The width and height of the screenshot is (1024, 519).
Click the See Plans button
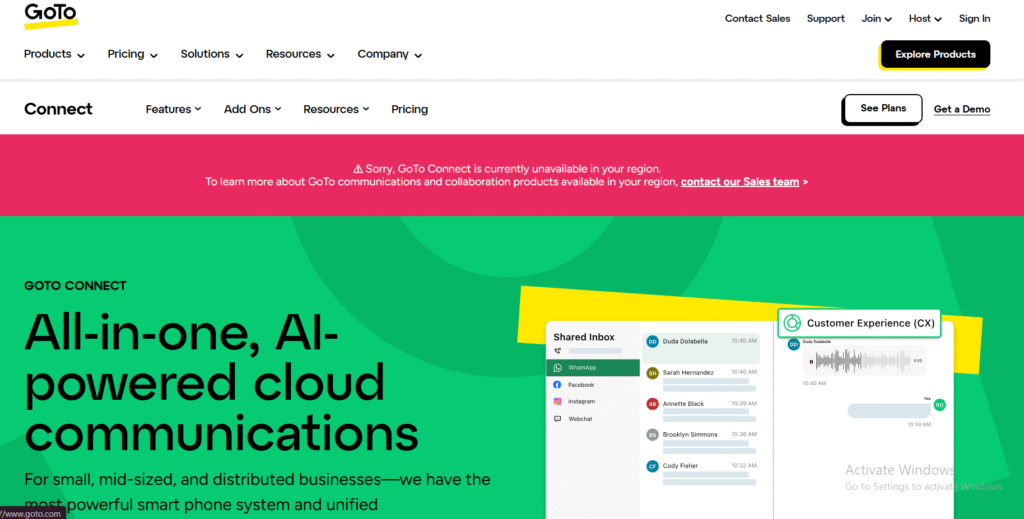click(x=882, y=109)
